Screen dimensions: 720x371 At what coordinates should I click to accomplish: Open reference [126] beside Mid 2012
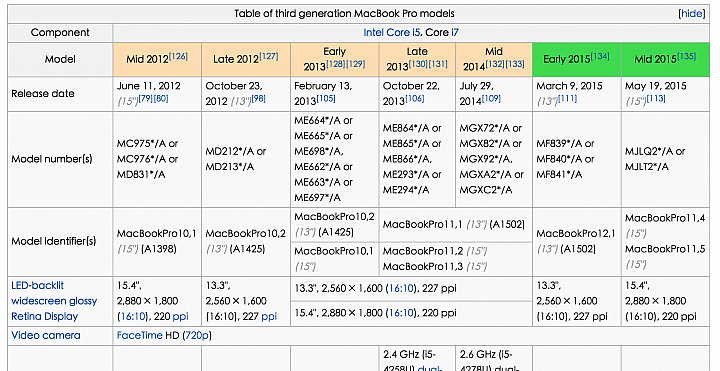point(178,56)
